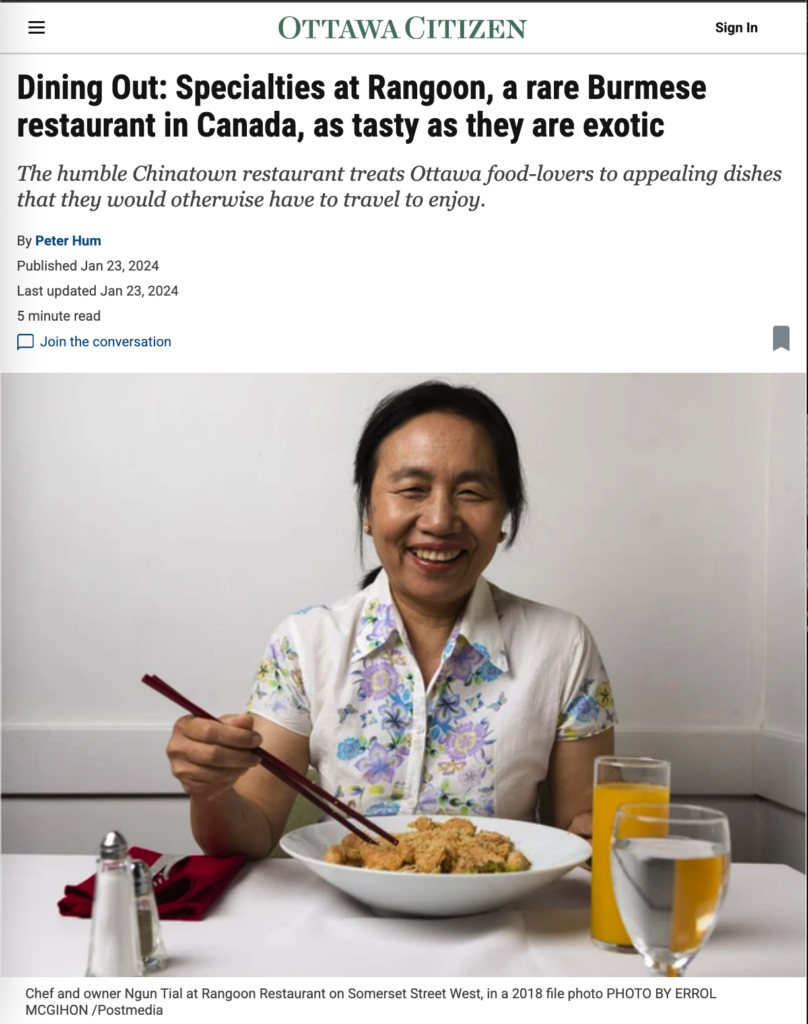Open the main photo of chef Ngun Tial
The width and height of the screenshot is (808, 1024).
point(404,675)
